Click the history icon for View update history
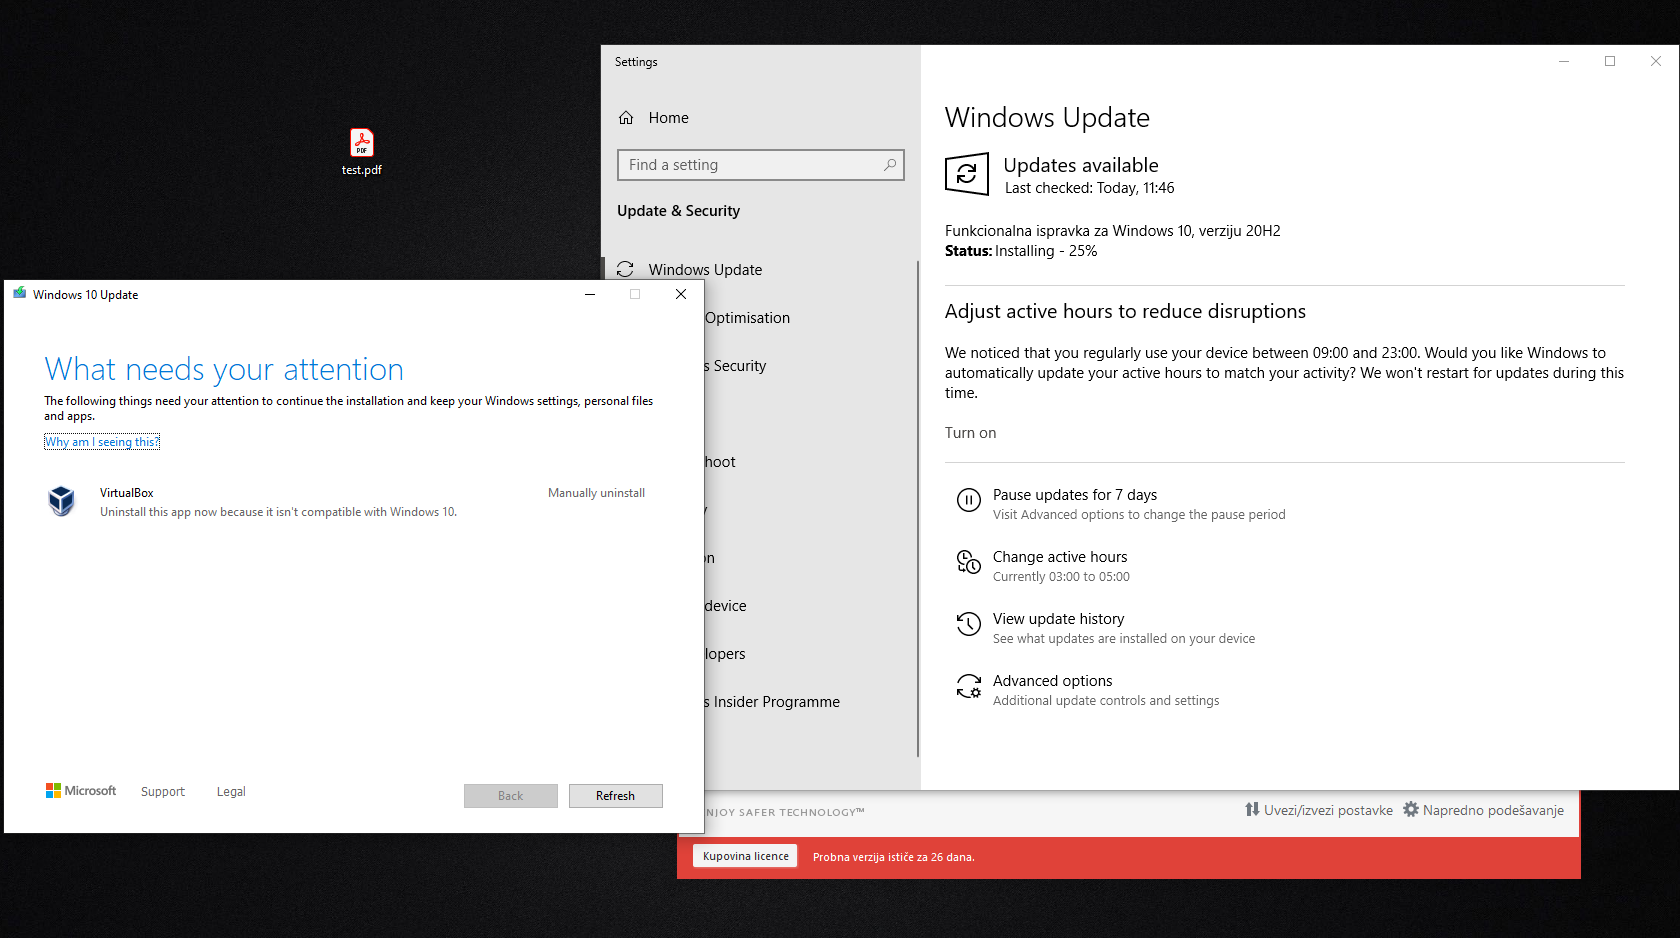The image size is (1680, 938). coord(969,624)
